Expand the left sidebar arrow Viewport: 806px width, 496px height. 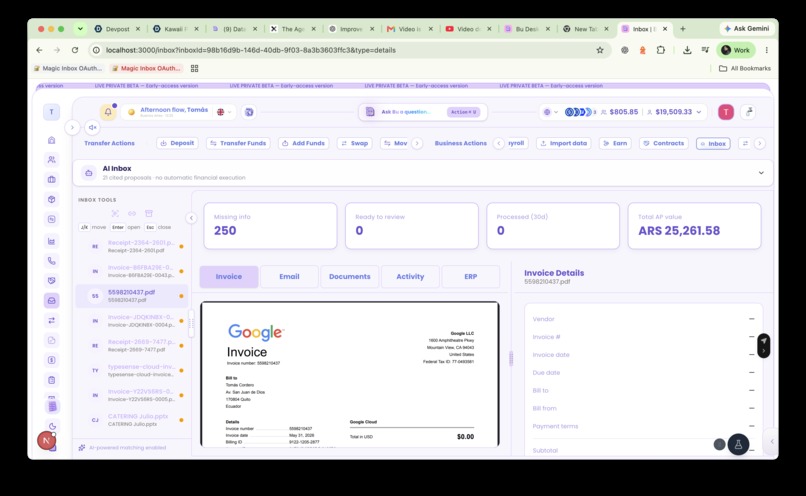click(x=72, y=127)
